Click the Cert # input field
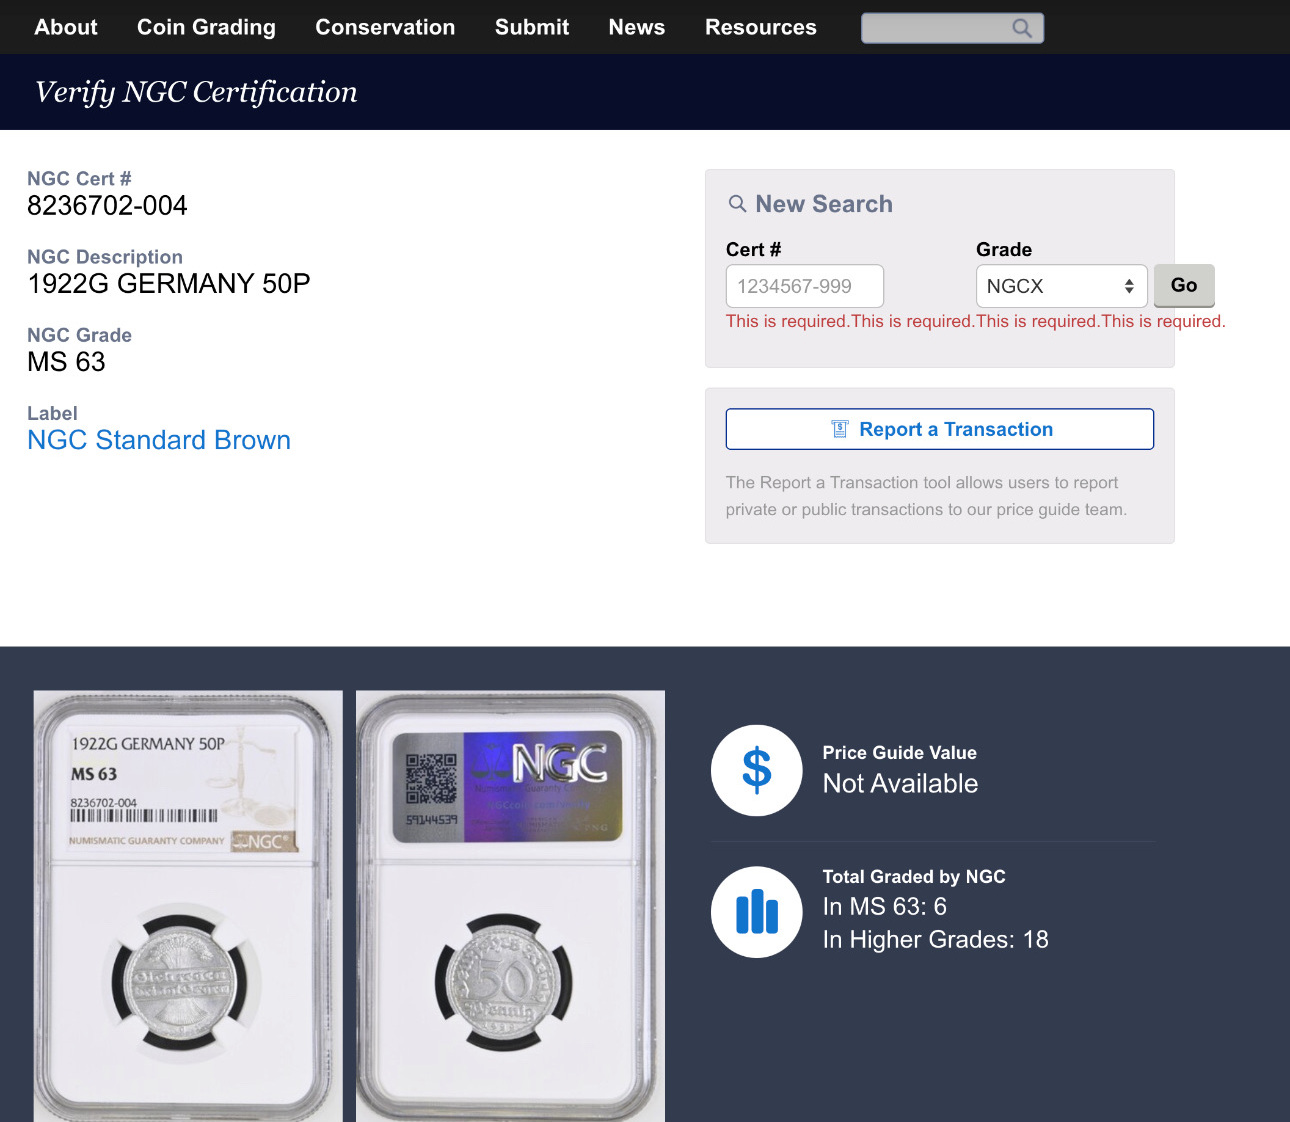The width and height of the screenshot is (1290, 1122). [805, 286]
